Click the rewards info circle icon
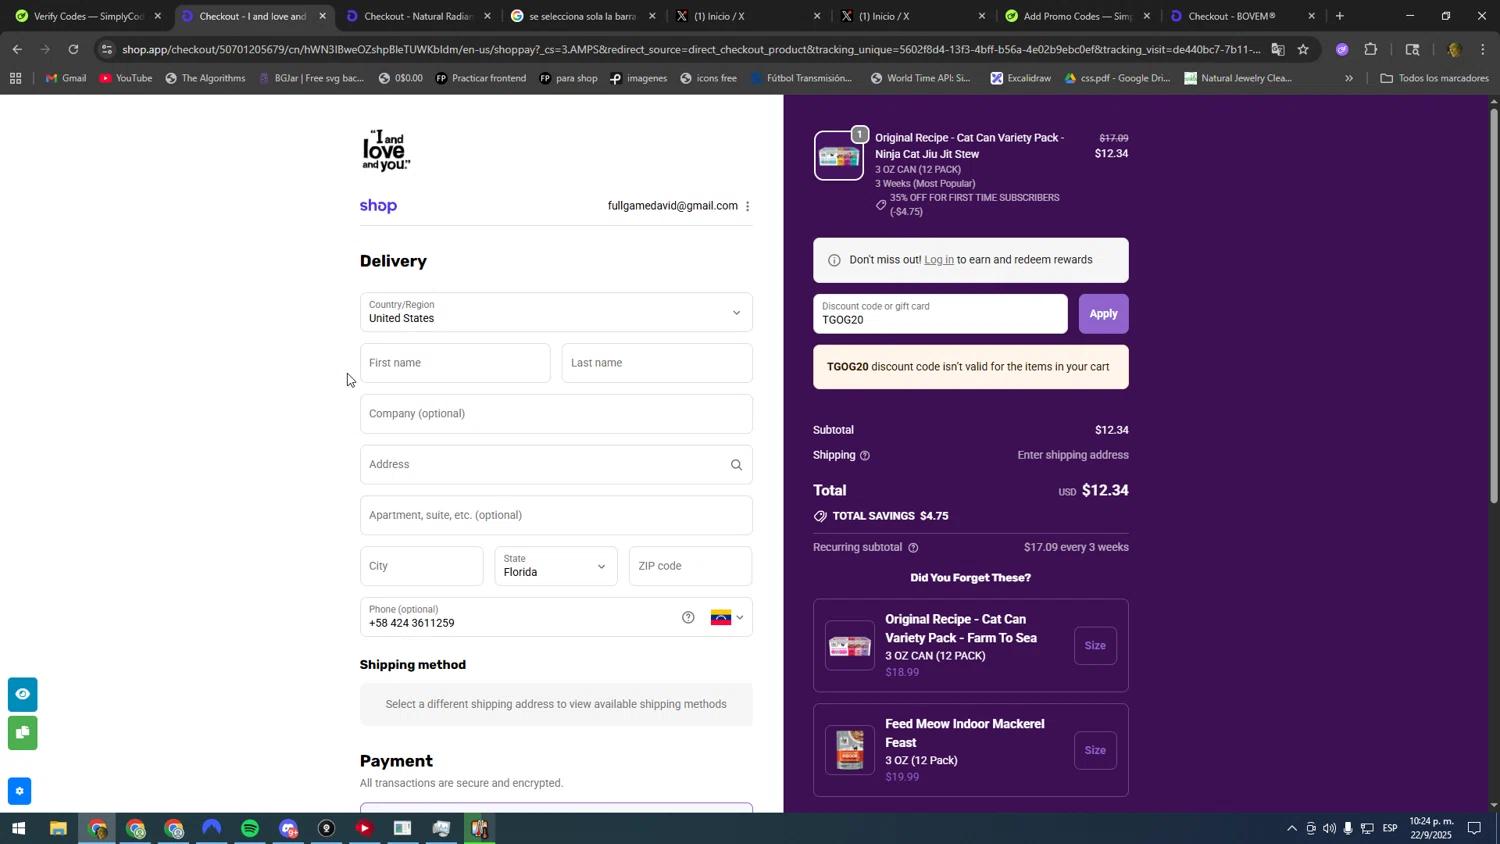The image size is (1500, 844). point(834,261)
